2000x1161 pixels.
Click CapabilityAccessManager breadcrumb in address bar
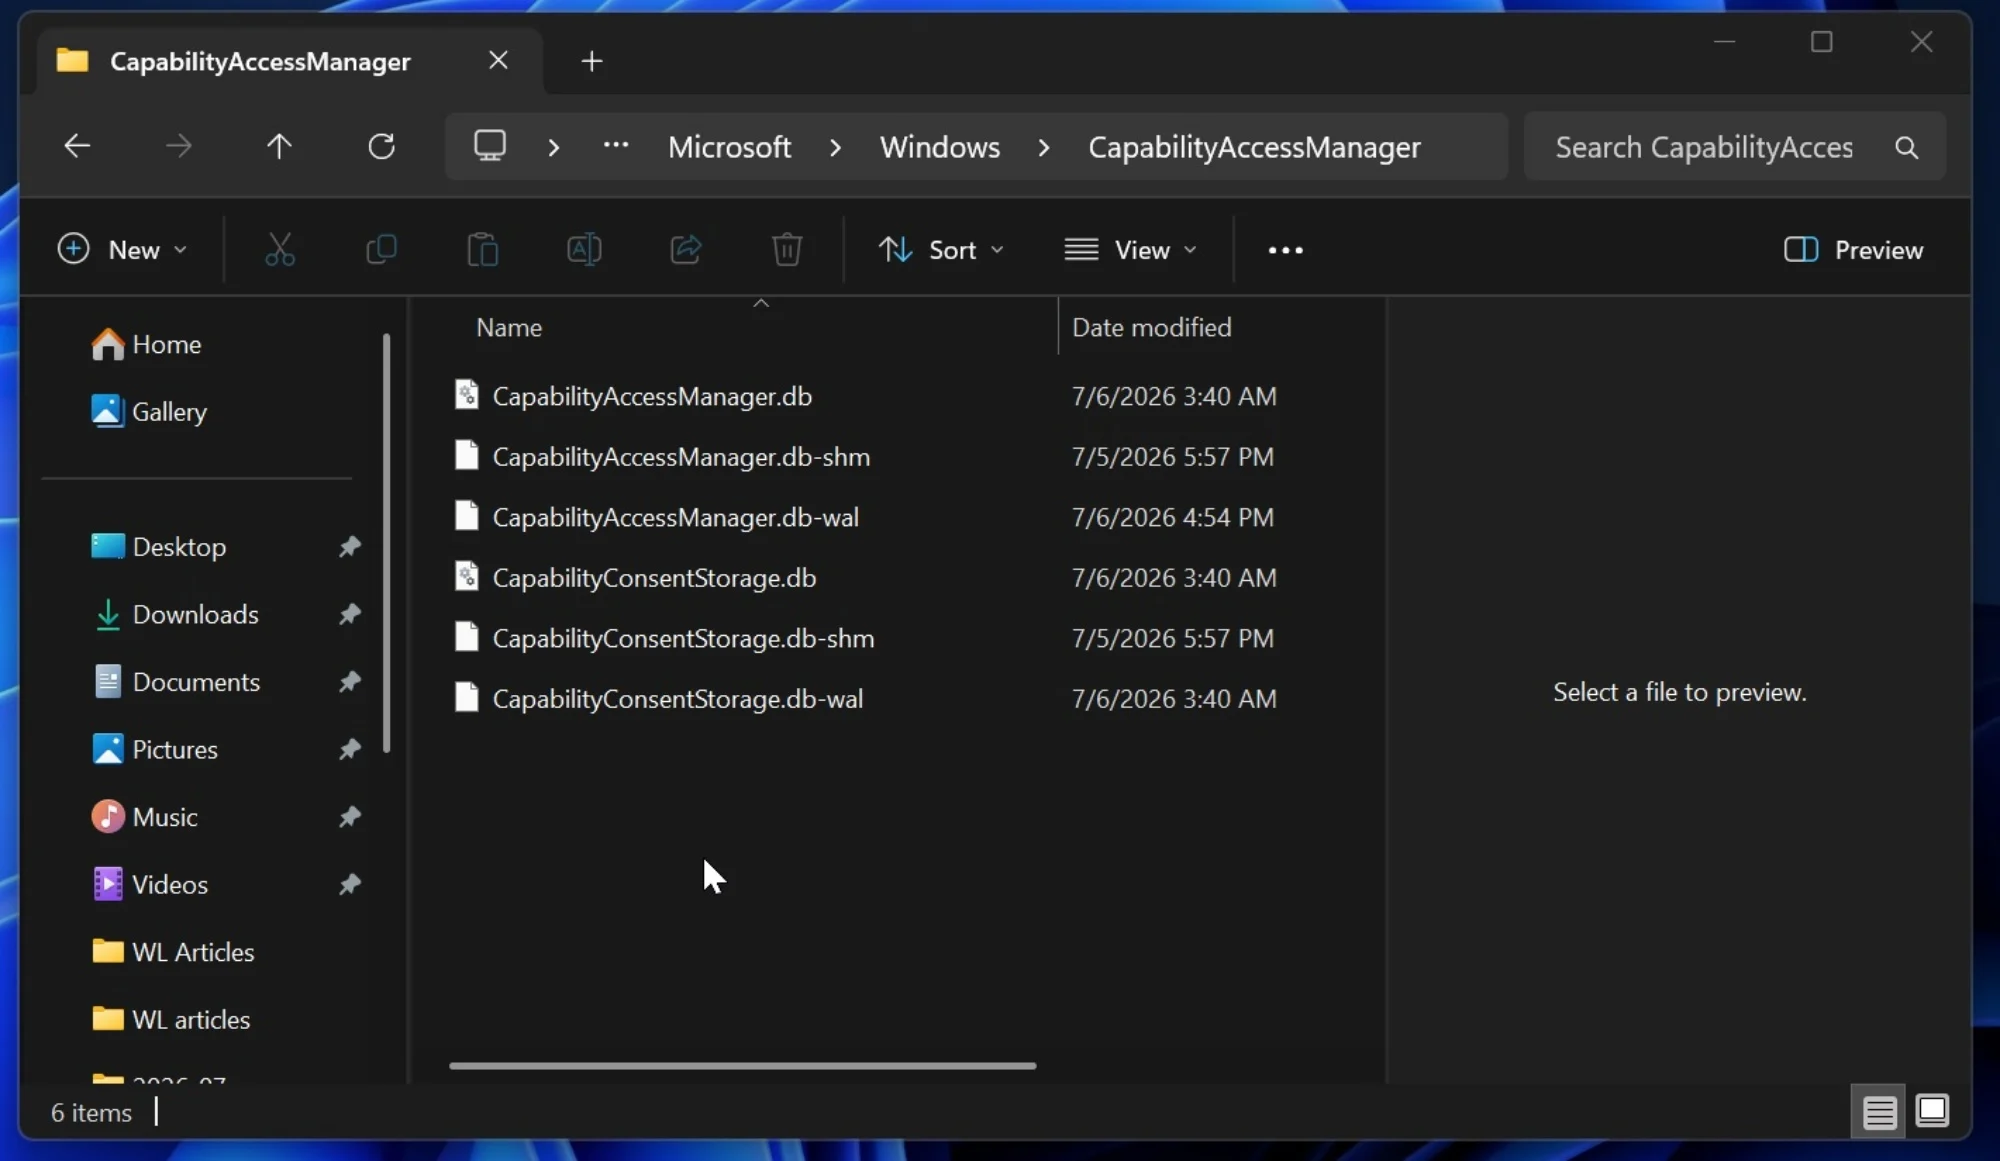[1254, 147]
